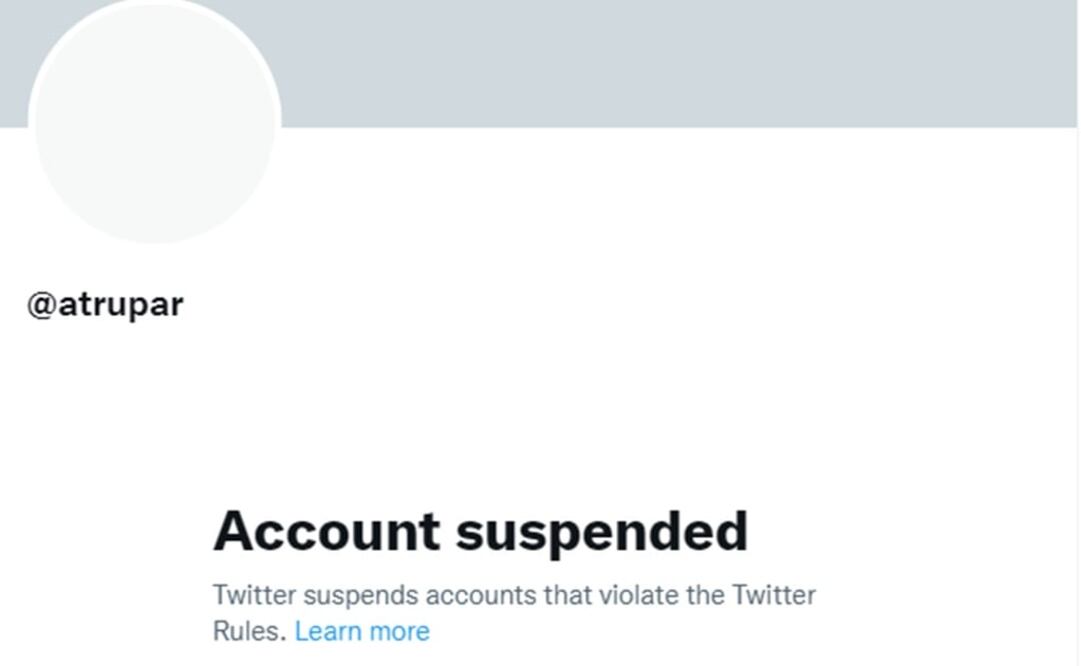Image resolution: width=1081 pixels, height=666 pixels.
Task: Click the word accounts in the description
Action: point(481,595)
